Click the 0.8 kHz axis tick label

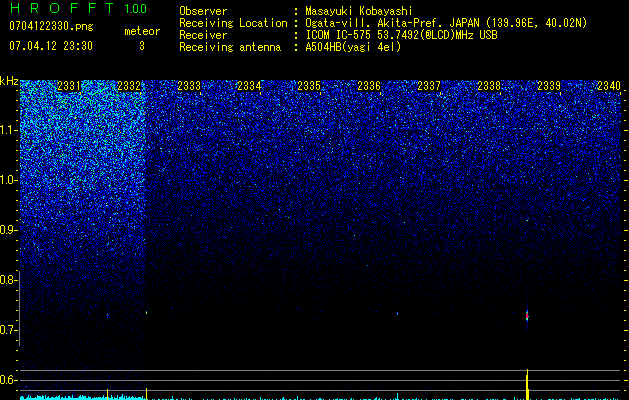point(8,280)
